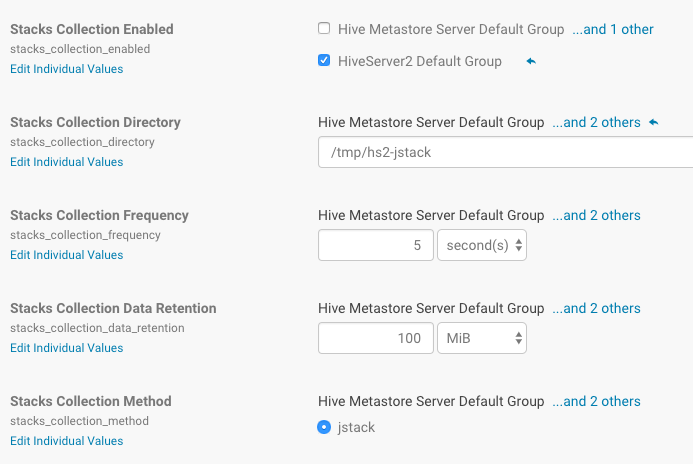Click the '...and 1 other' link
693x464 pixels.
[613, 29]
